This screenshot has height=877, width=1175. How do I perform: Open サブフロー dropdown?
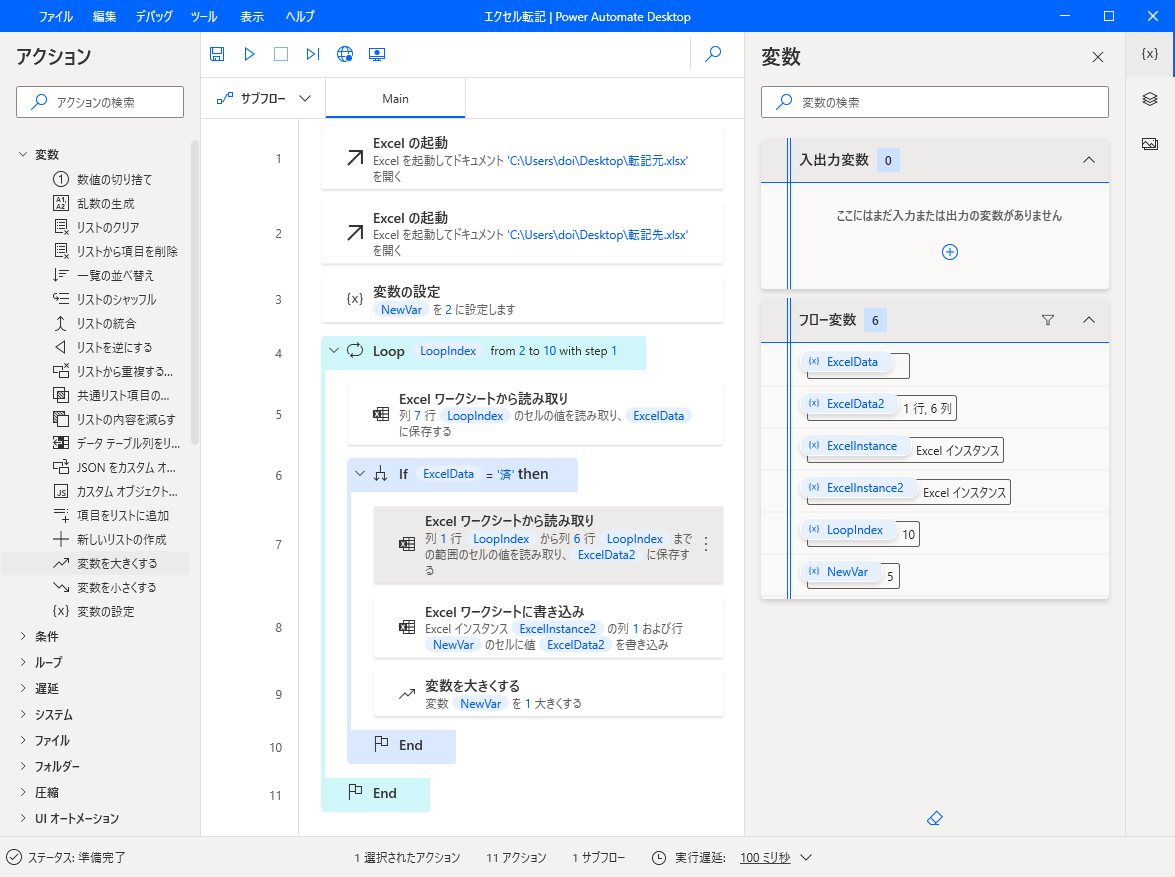[263, 98]
